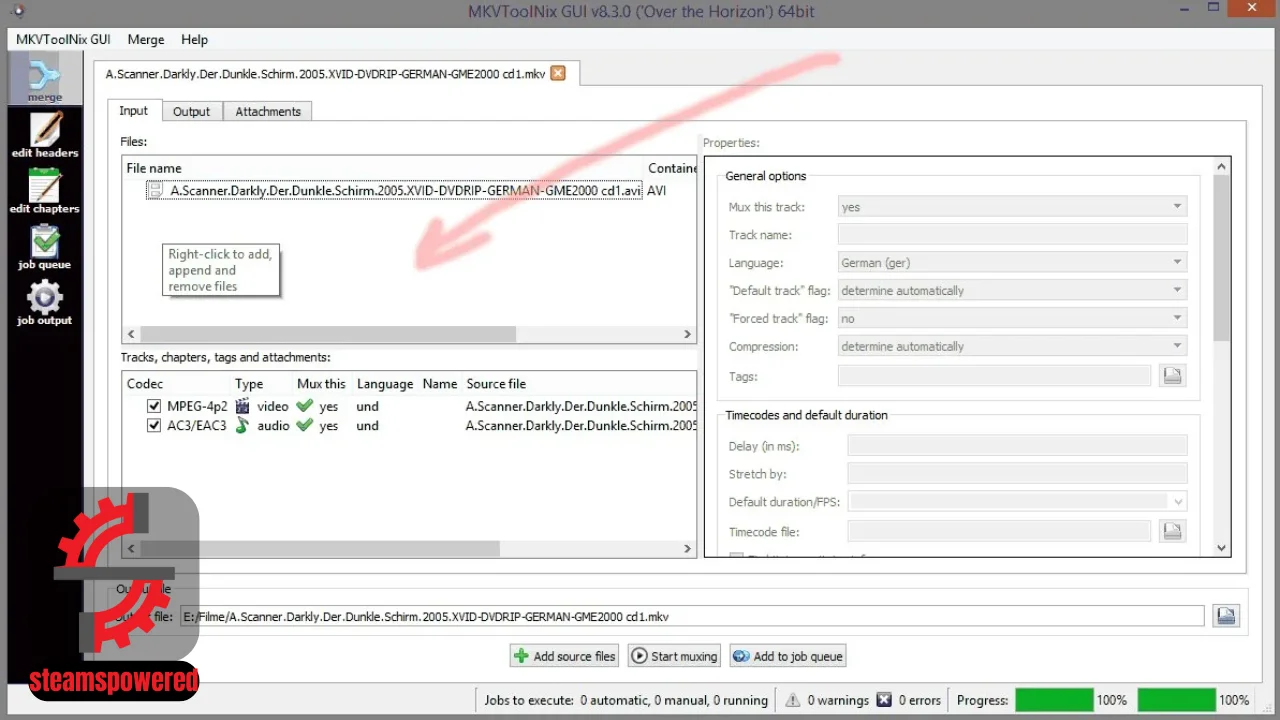The width and height of the screenshot is (1280, 720).
Task: Uncheck the MPEG-4p2 video track
Action: pyautogui.click(x=154, y=406)
